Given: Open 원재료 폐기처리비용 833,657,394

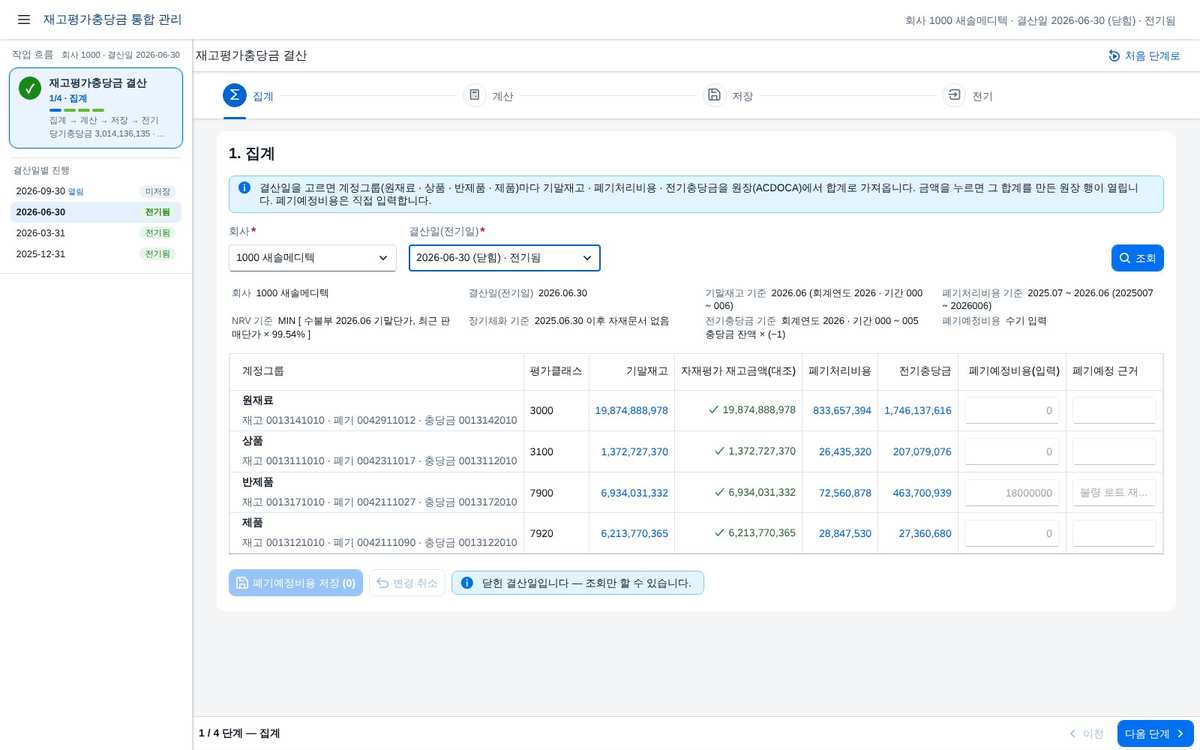Looking at the screenshot, I should pyautogui.click(x=842, y=411).
